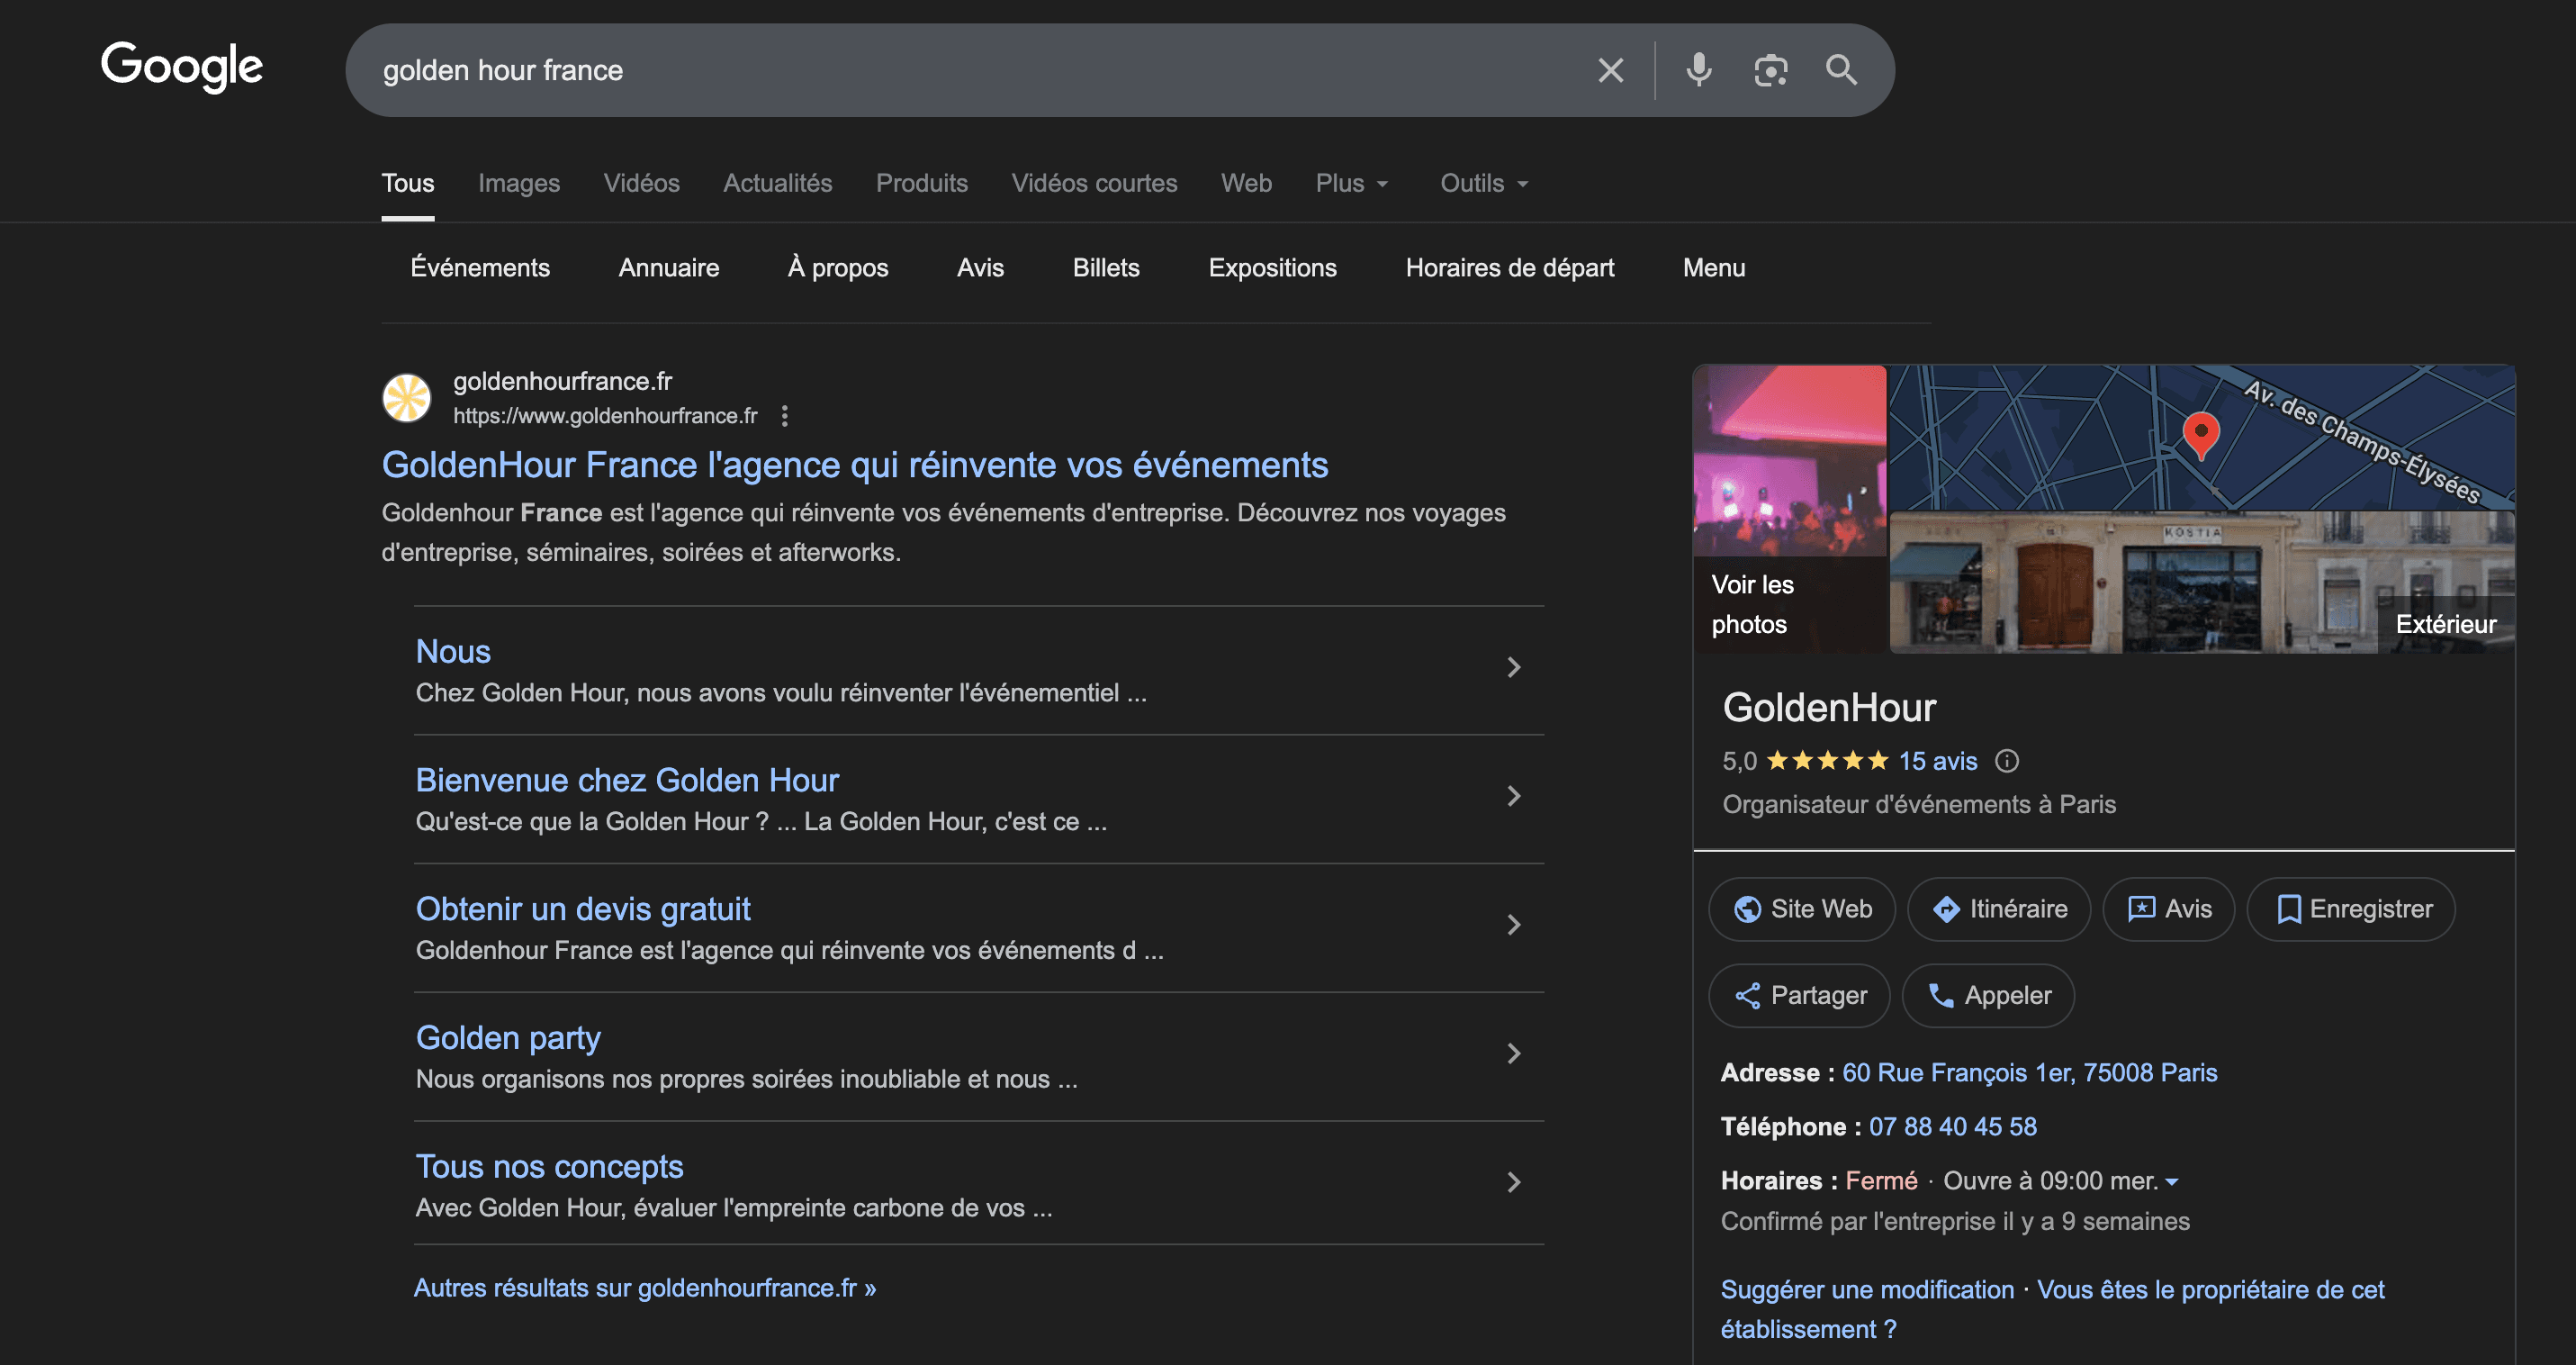Switch to the Actualités tab

point(778,183)
